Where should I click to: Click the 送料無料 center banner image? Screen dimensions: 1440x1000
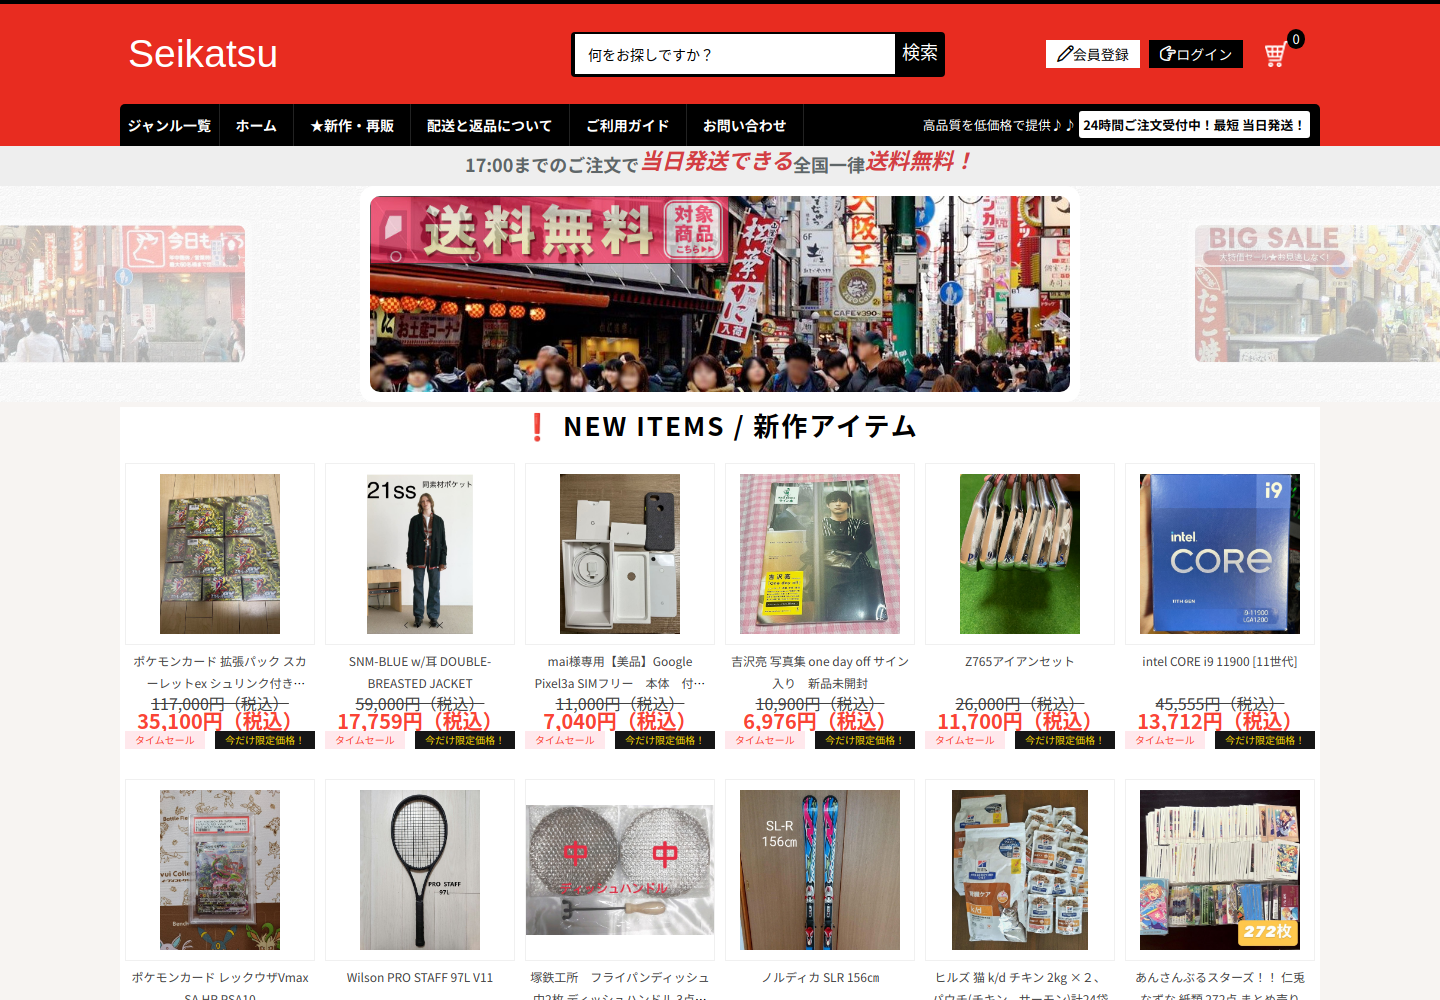[x=720, y=294]
